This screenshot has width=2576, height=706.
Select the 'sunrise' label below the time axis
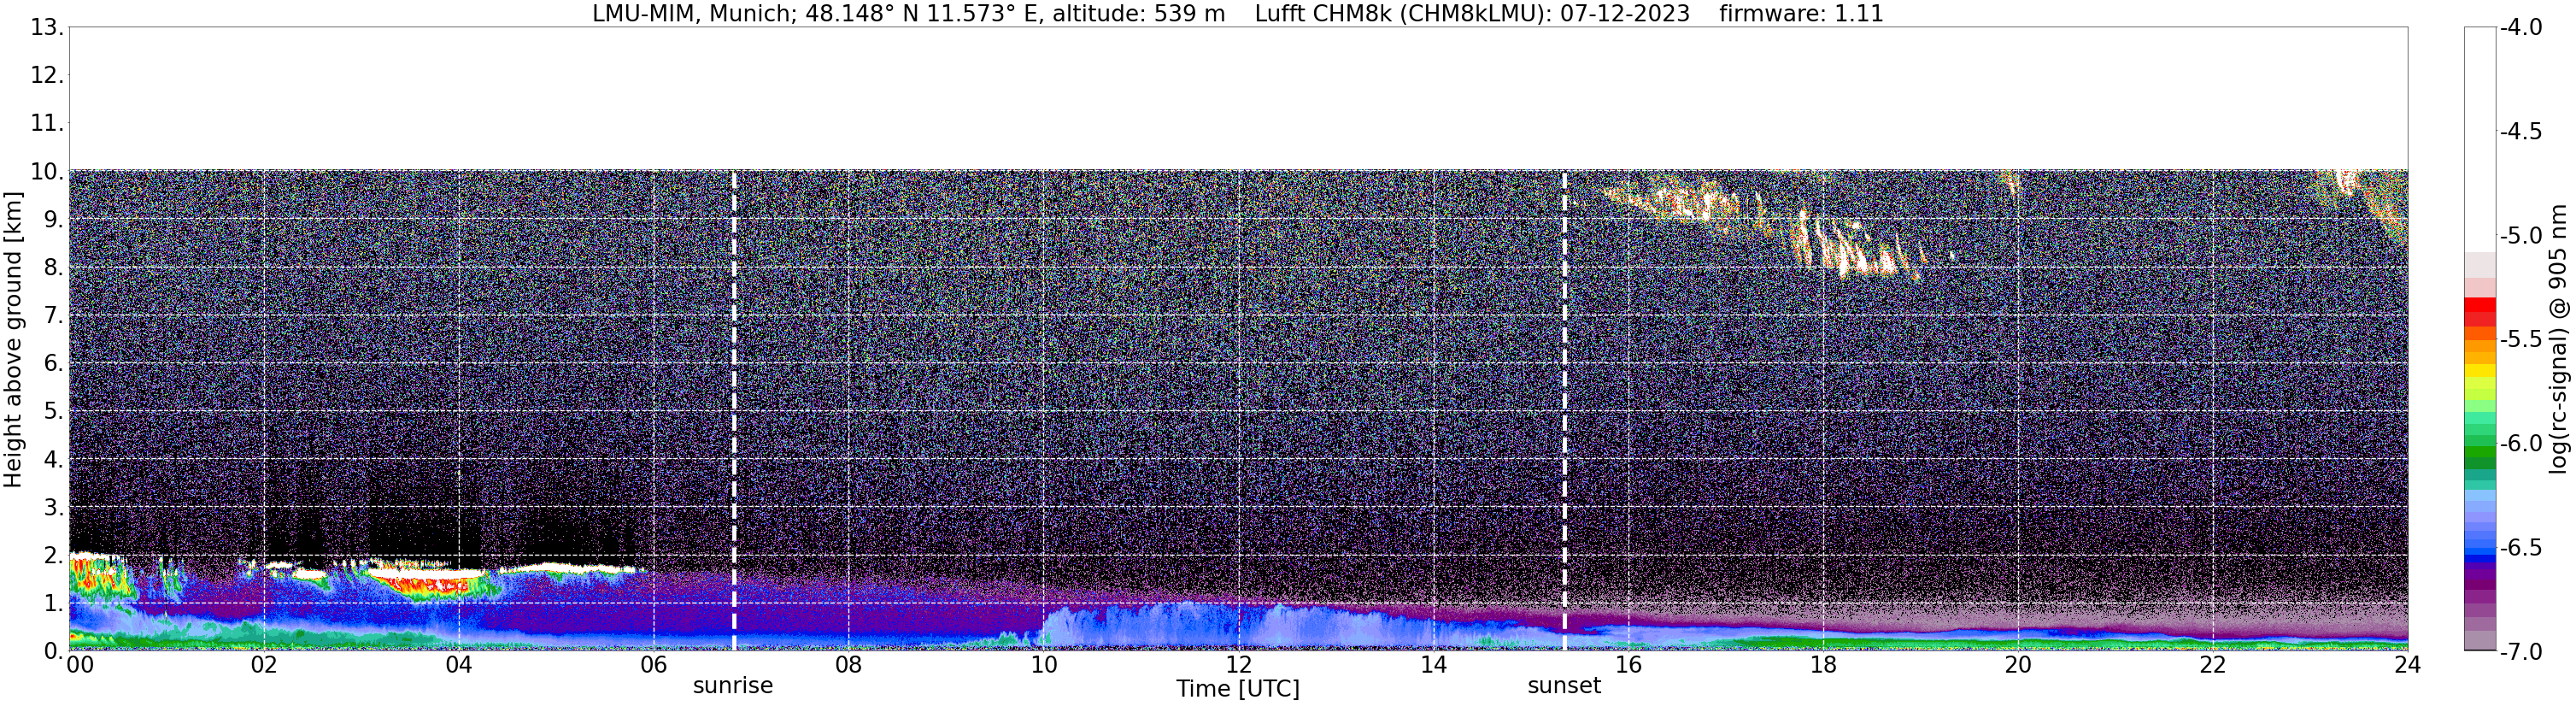(733, 686)
